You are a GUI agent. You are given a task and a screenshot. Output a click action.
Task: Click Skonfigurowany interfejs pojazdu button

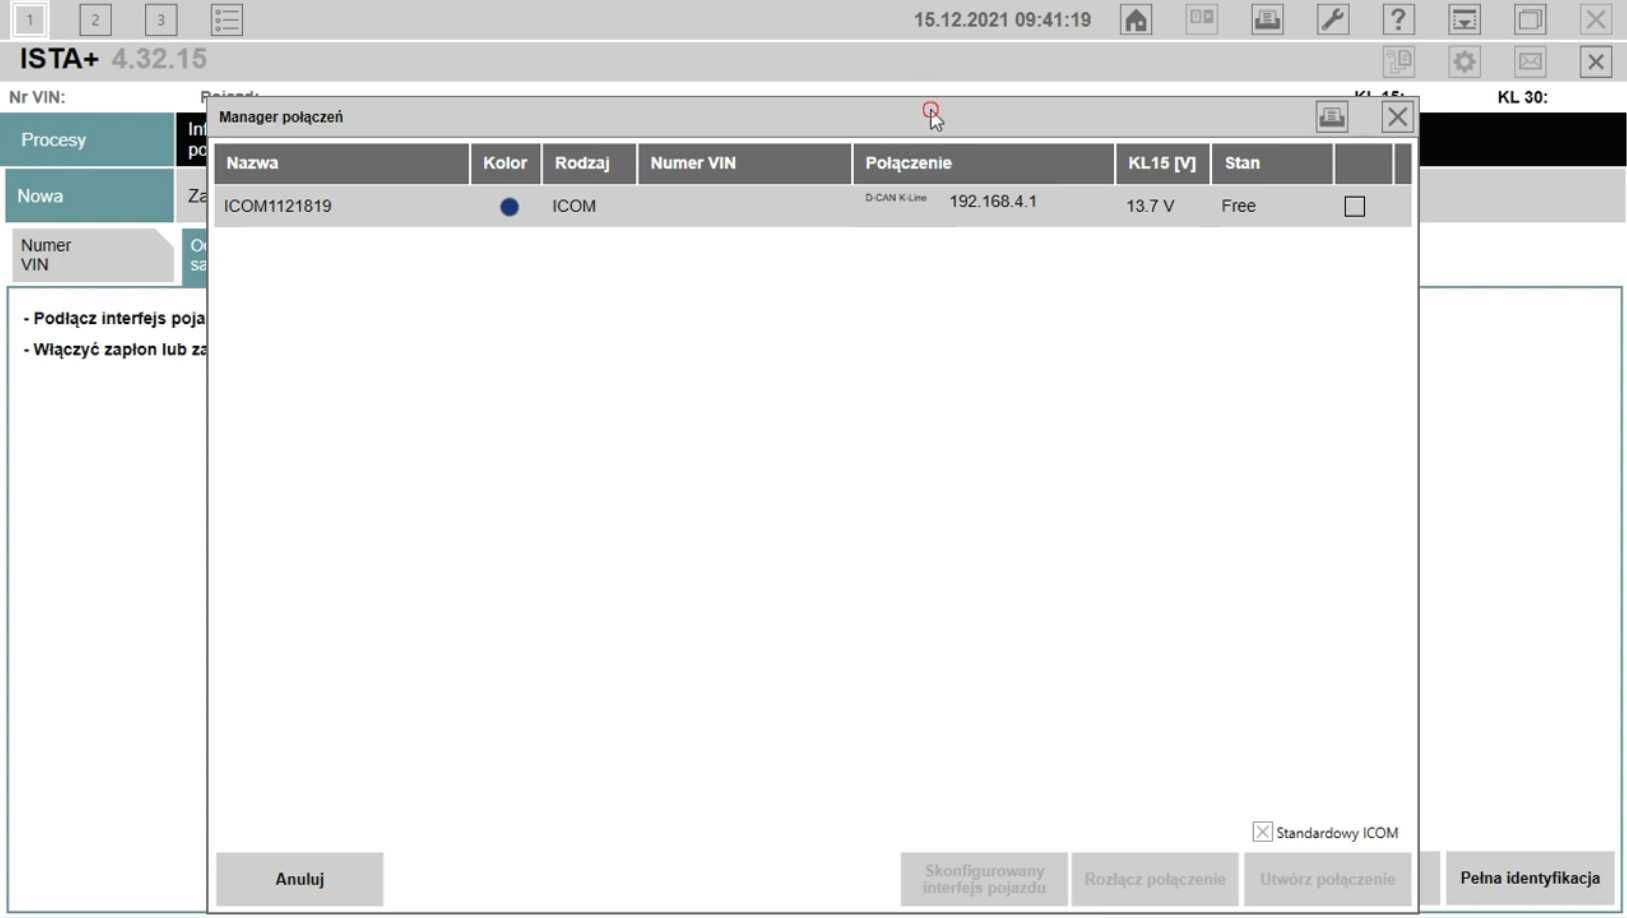(984, 879)
